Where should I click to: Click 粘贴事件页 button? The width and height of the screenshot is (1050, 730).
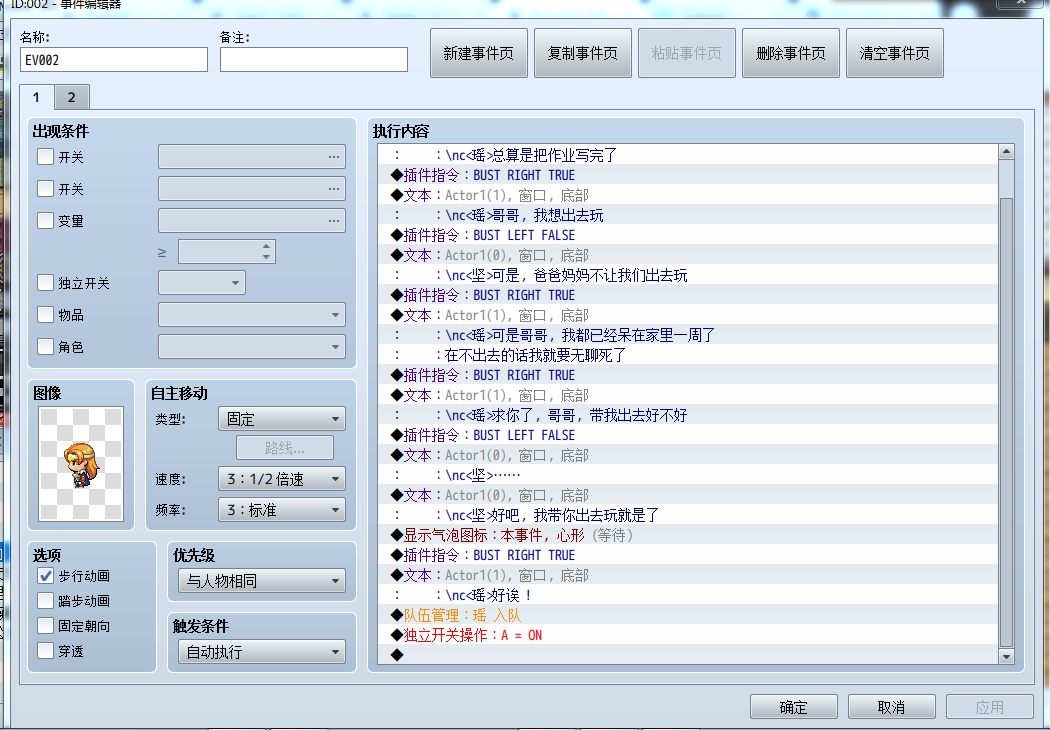tap(686, 53)
